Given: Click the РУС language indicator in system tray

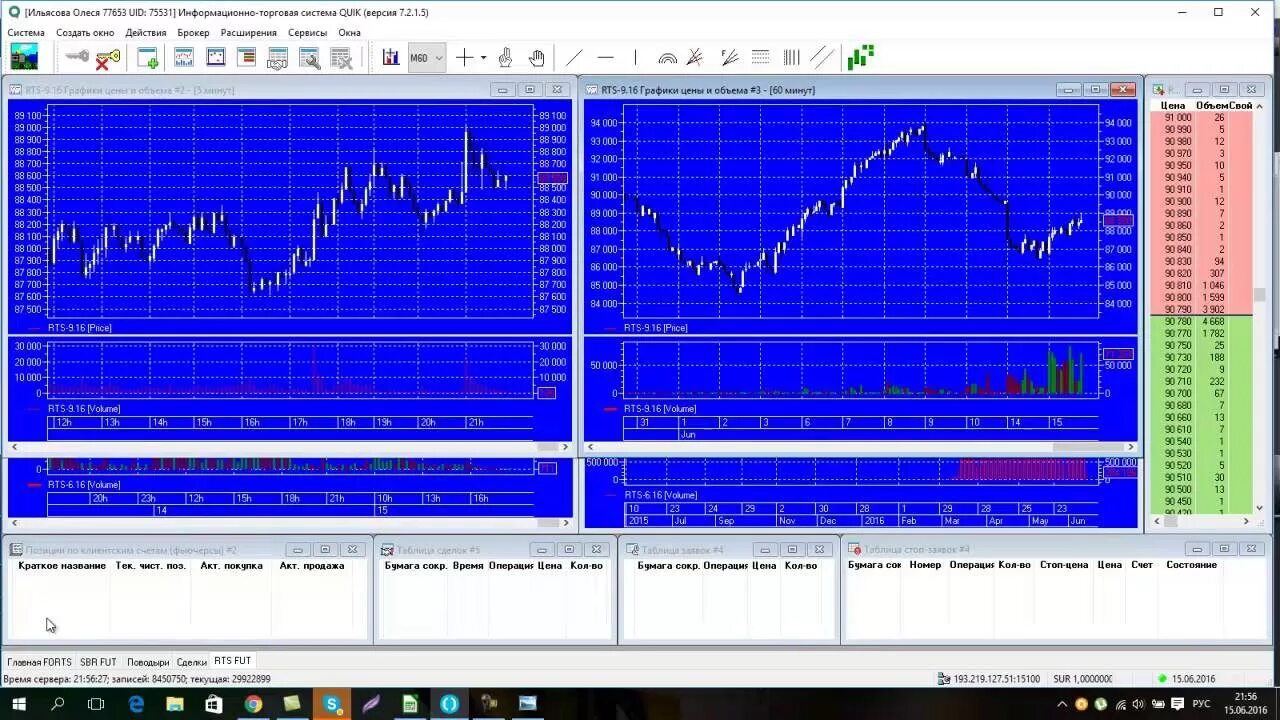Looking at the screenshot, I should 1202,704.
